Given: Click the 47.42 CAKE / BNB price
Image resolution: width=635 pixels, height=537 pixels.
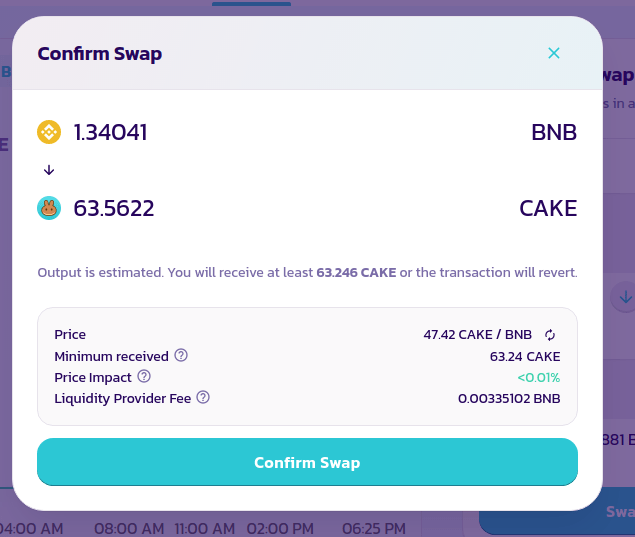Looking at the screenshot, I should 477,335.
